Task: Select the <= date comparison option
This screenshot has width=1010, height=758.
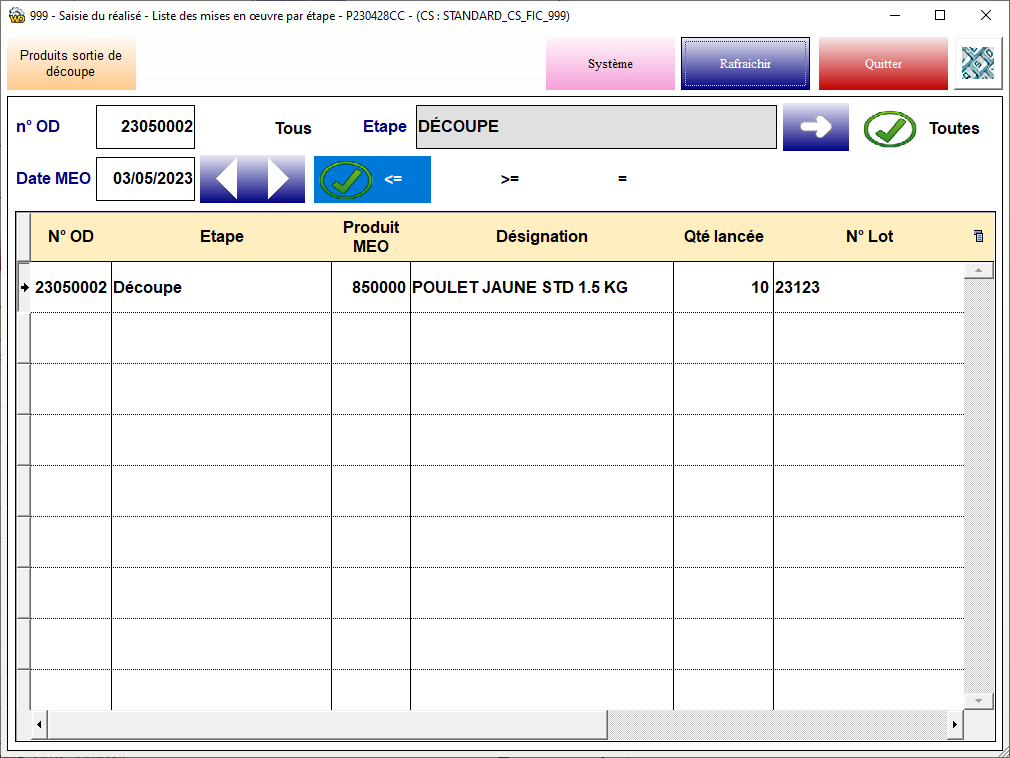Action: pos(393,180)
